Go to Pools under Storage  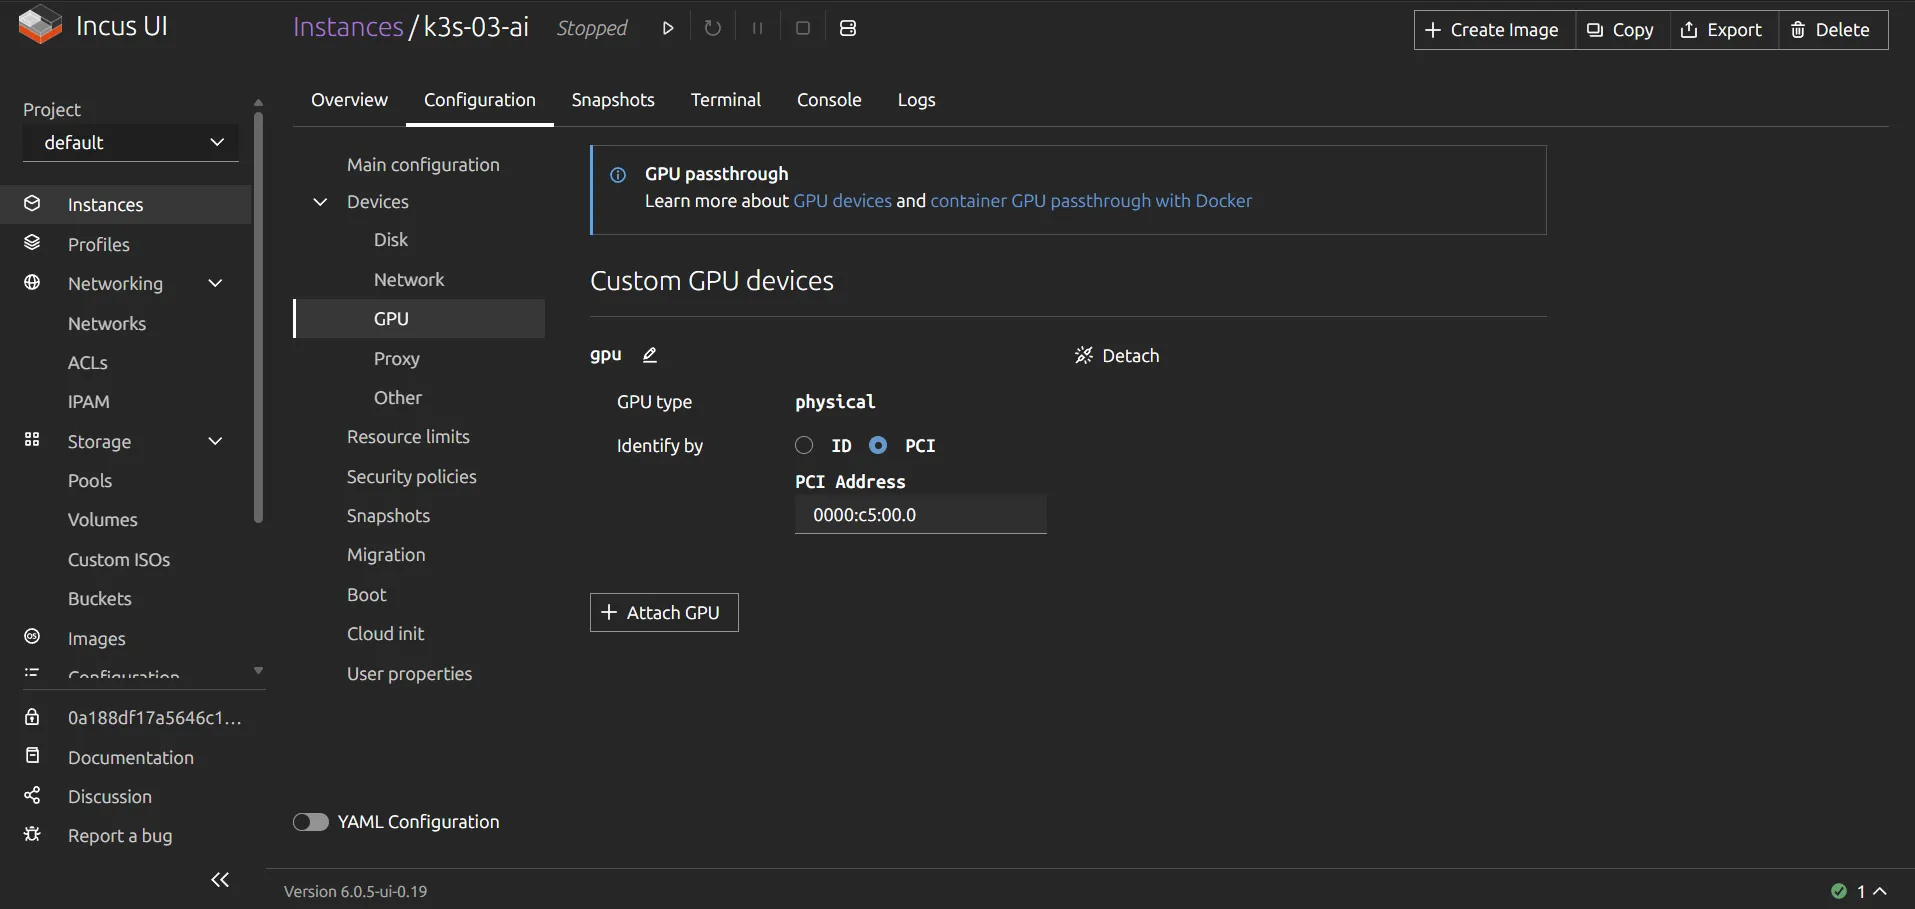(x=90, y=481)
